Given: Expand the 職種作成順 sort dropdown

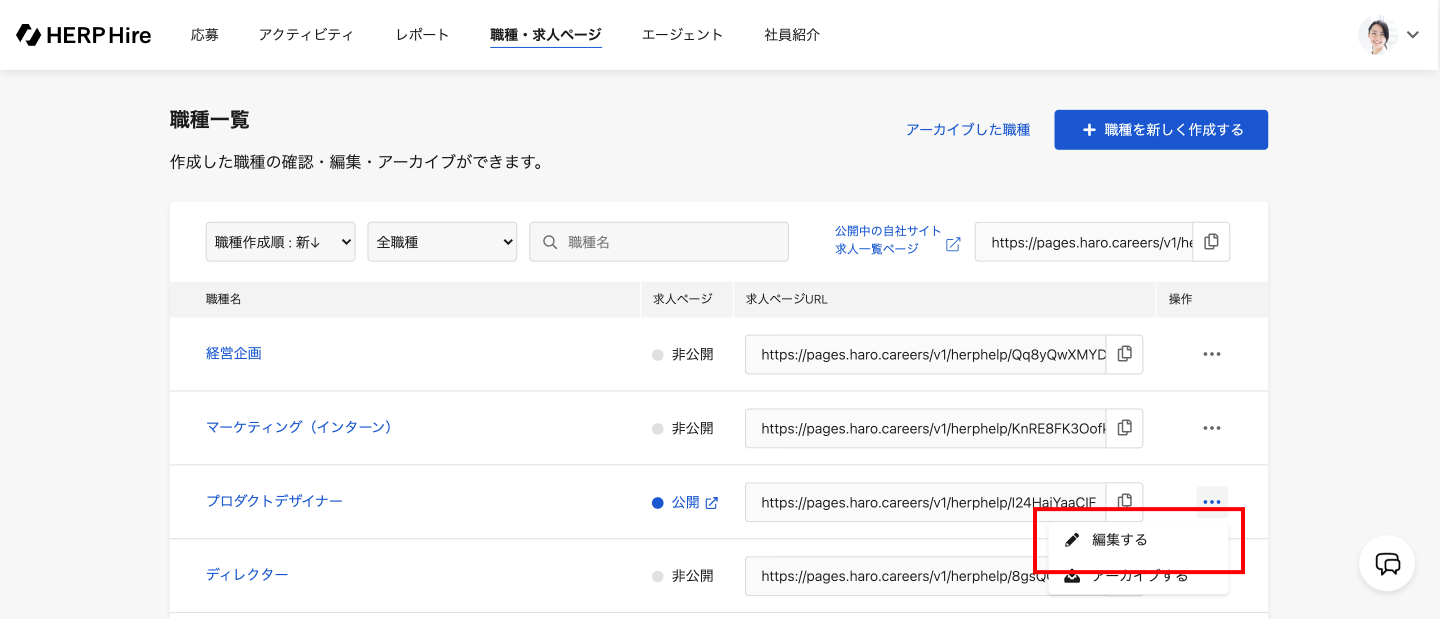Looking at the screenshot, I should 280,242.
